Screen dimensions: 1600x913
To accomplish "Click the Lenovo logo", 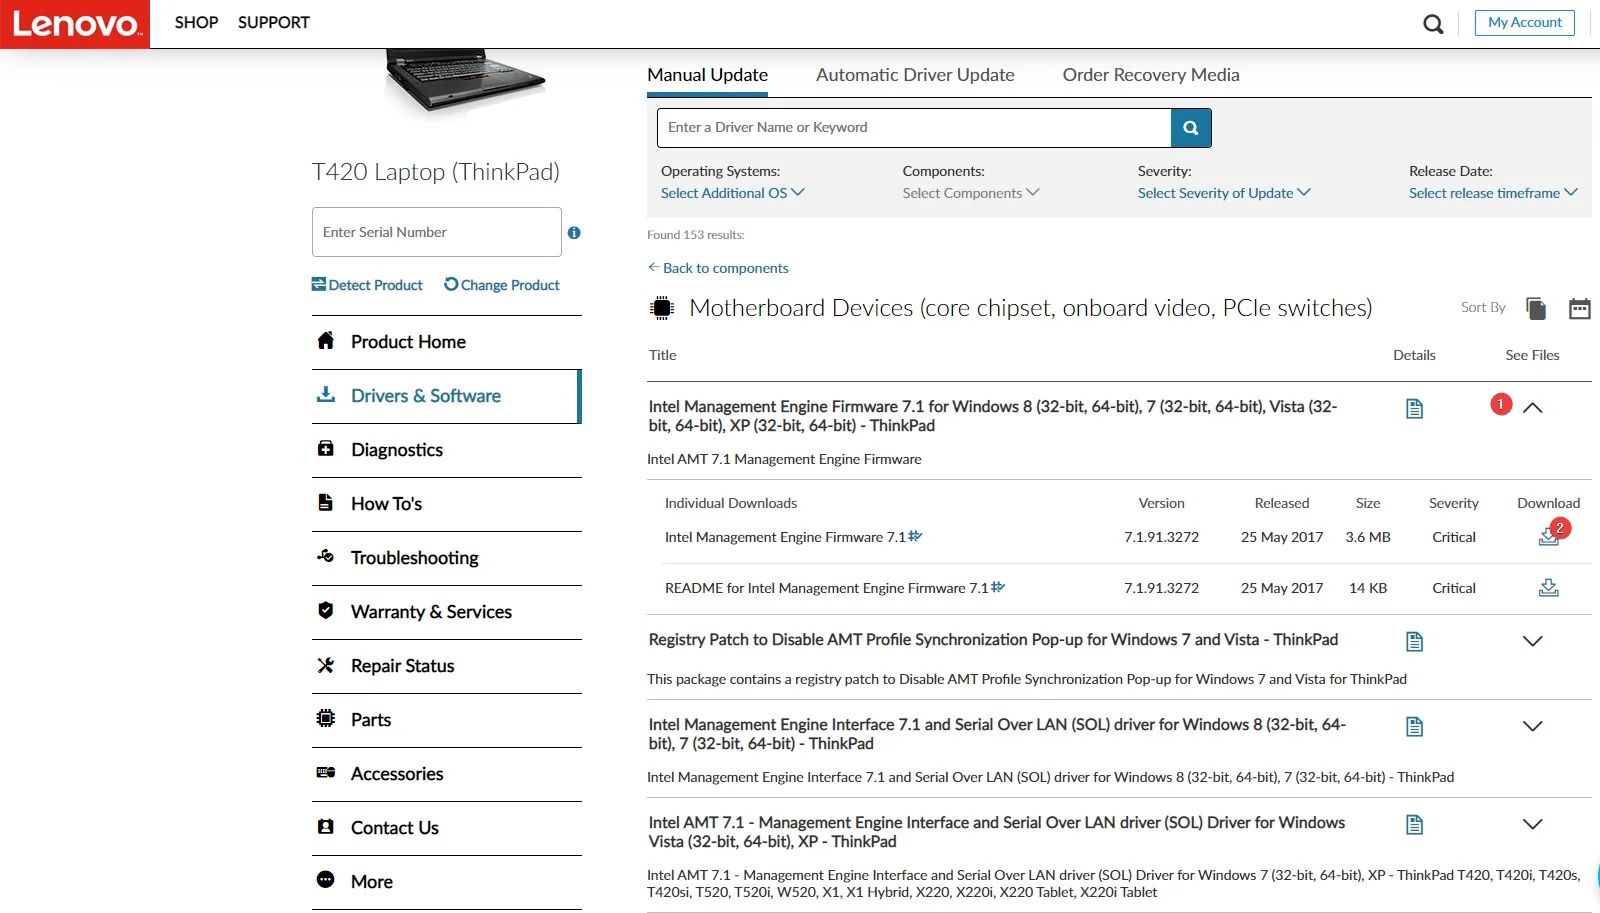I will click(x=75, y=24).
